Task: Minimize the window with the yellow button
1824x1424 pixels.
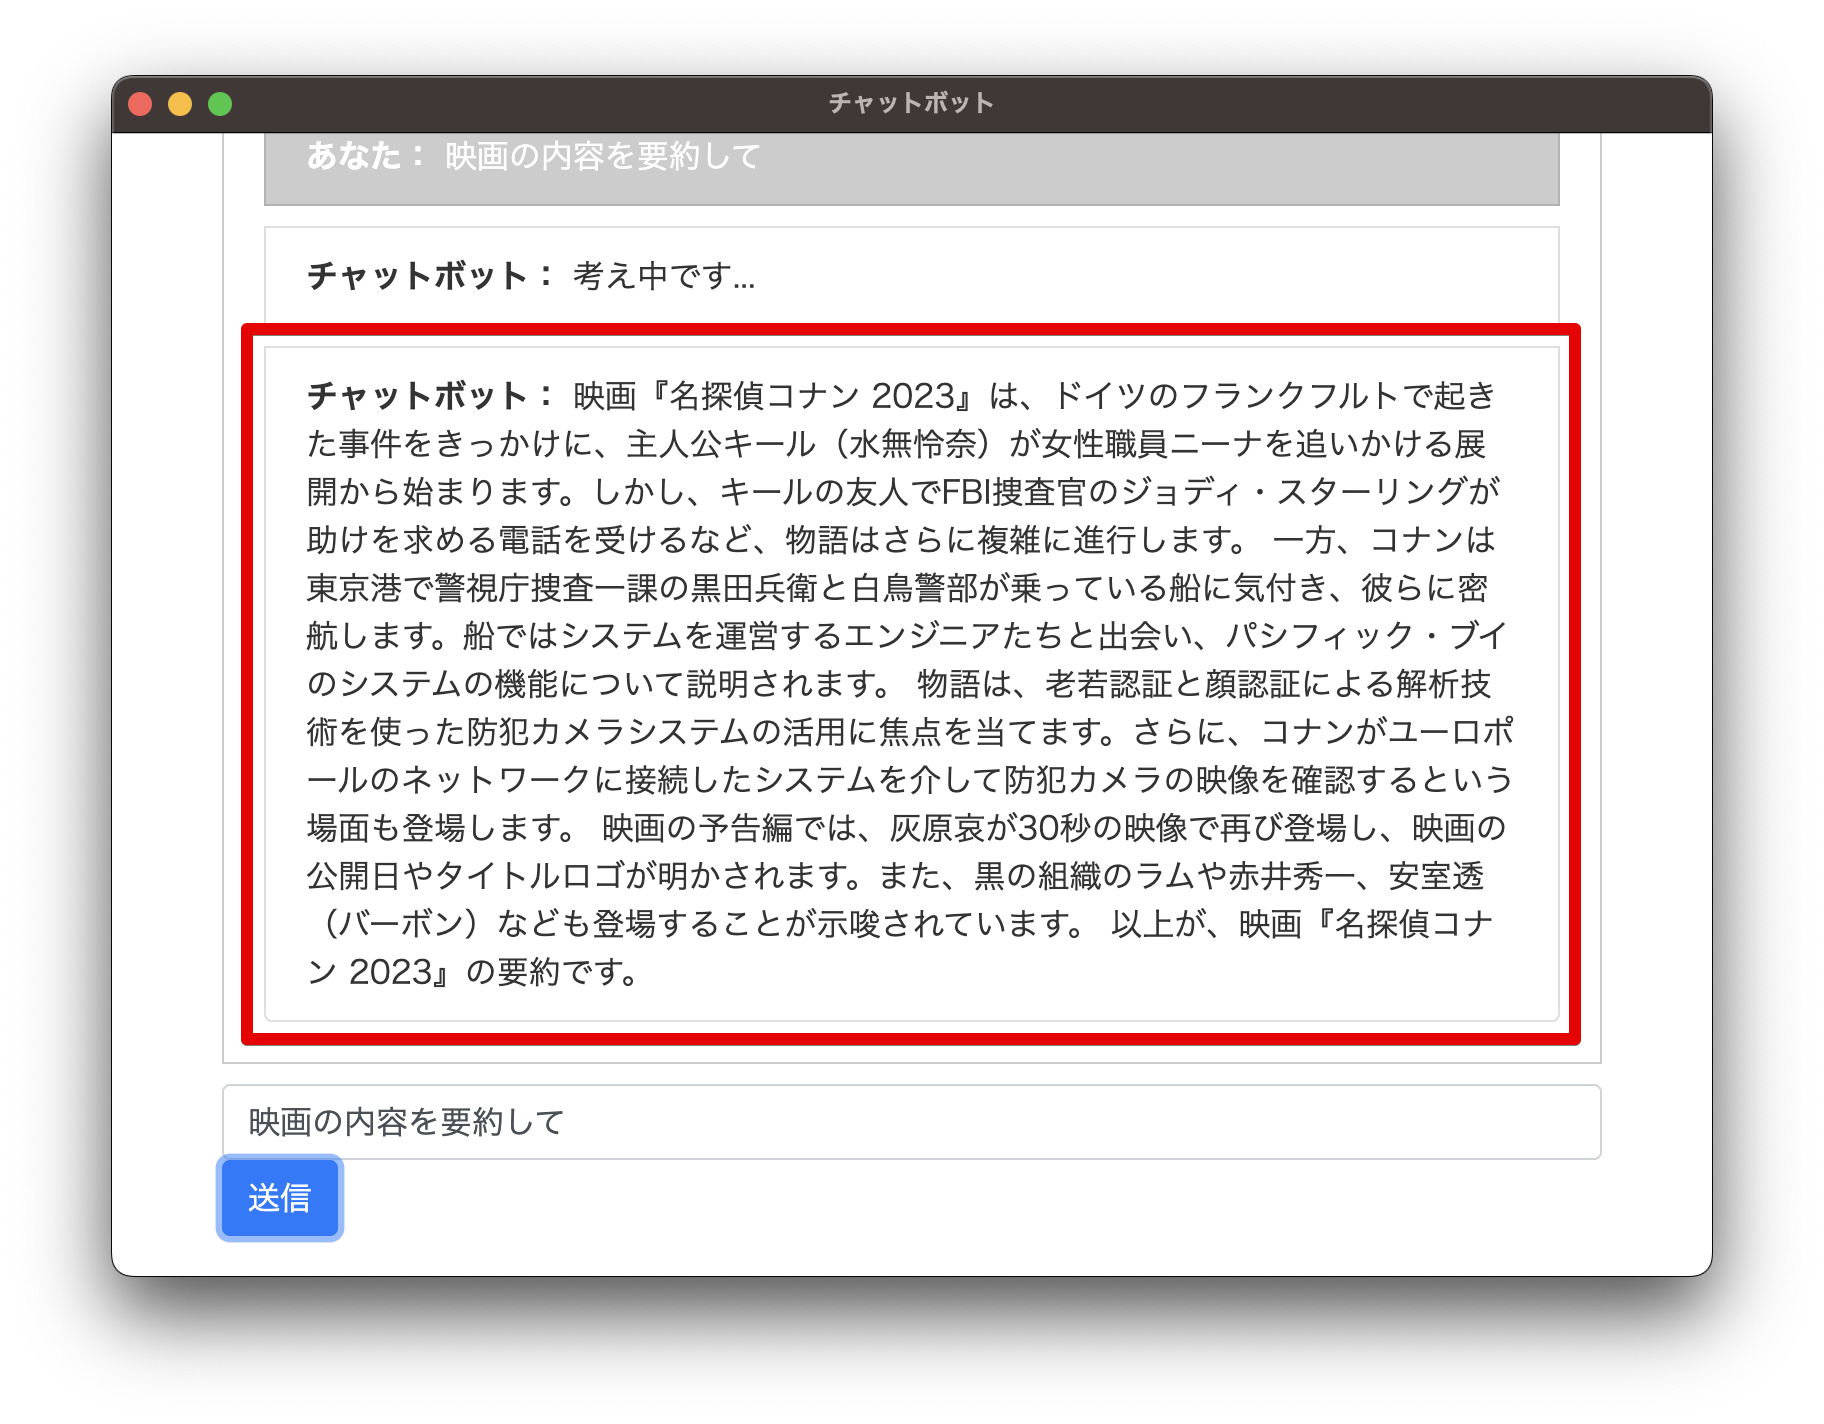Action: 180,104
